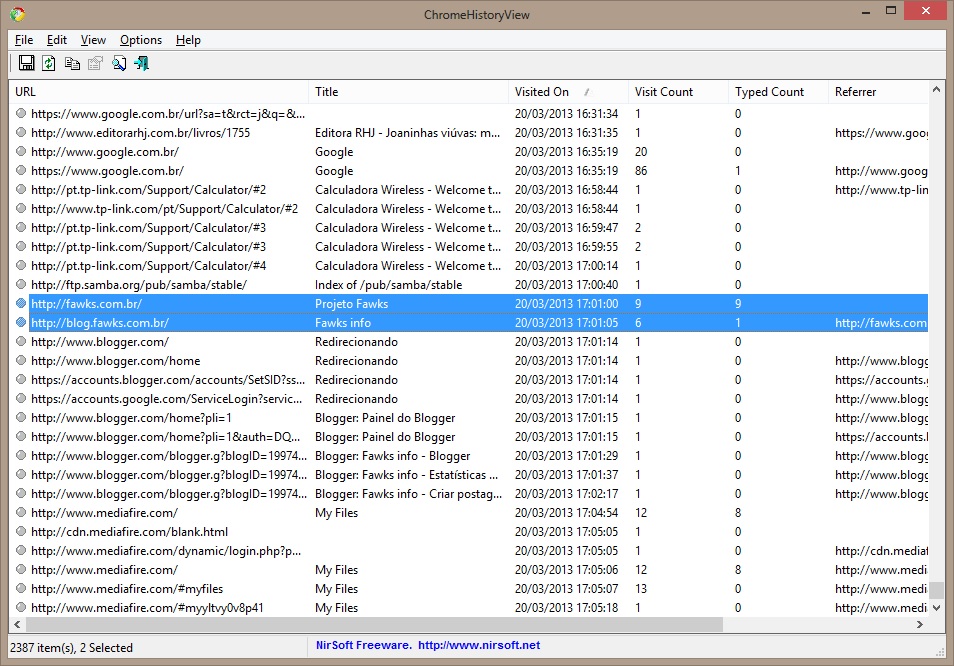Click the Refresh toolbar icon
Image resolution: width=954 pixels, height=666 pixels.
pyautogui.click(x=49, y=63)
